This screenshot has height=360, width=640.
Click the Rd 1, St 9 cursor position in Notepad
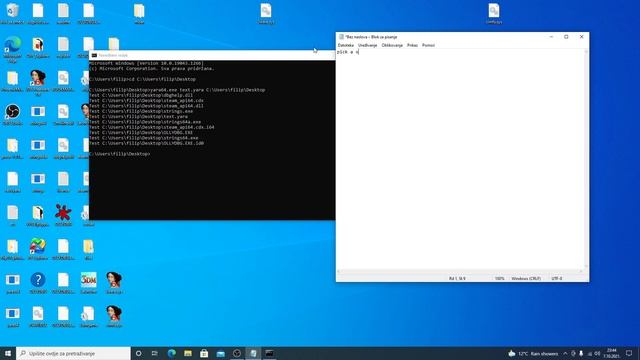click(457, 278)
